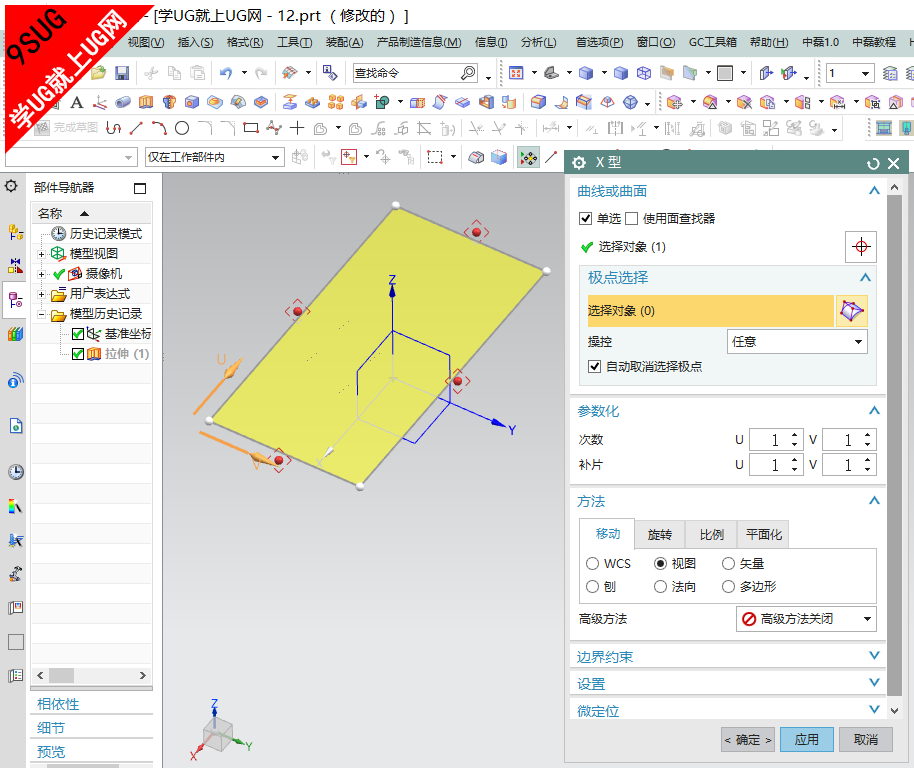Image resolution: width=914 pixels, height=768 pixels.
Task: Enable the 使用面查找器 checkbox
Action: pos(631,219)
